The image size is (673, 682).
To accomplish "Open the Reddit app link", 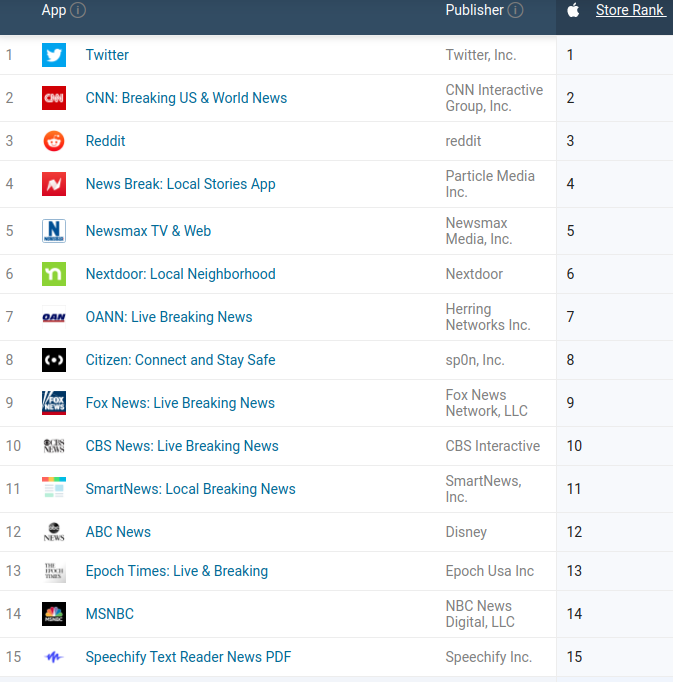I will 105,141.
